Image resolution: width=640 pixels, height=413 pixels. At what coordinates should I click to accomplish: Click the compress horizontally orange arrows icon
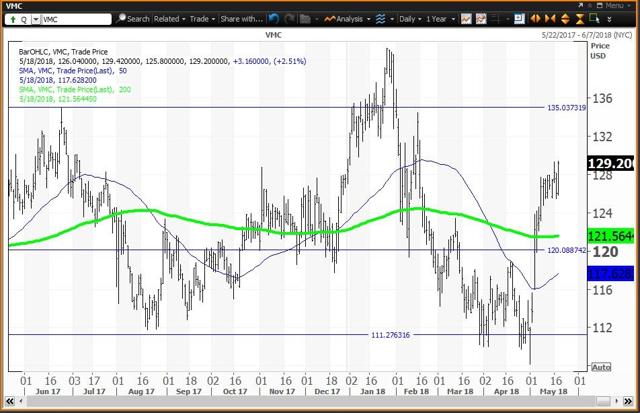tap(550, 19)
